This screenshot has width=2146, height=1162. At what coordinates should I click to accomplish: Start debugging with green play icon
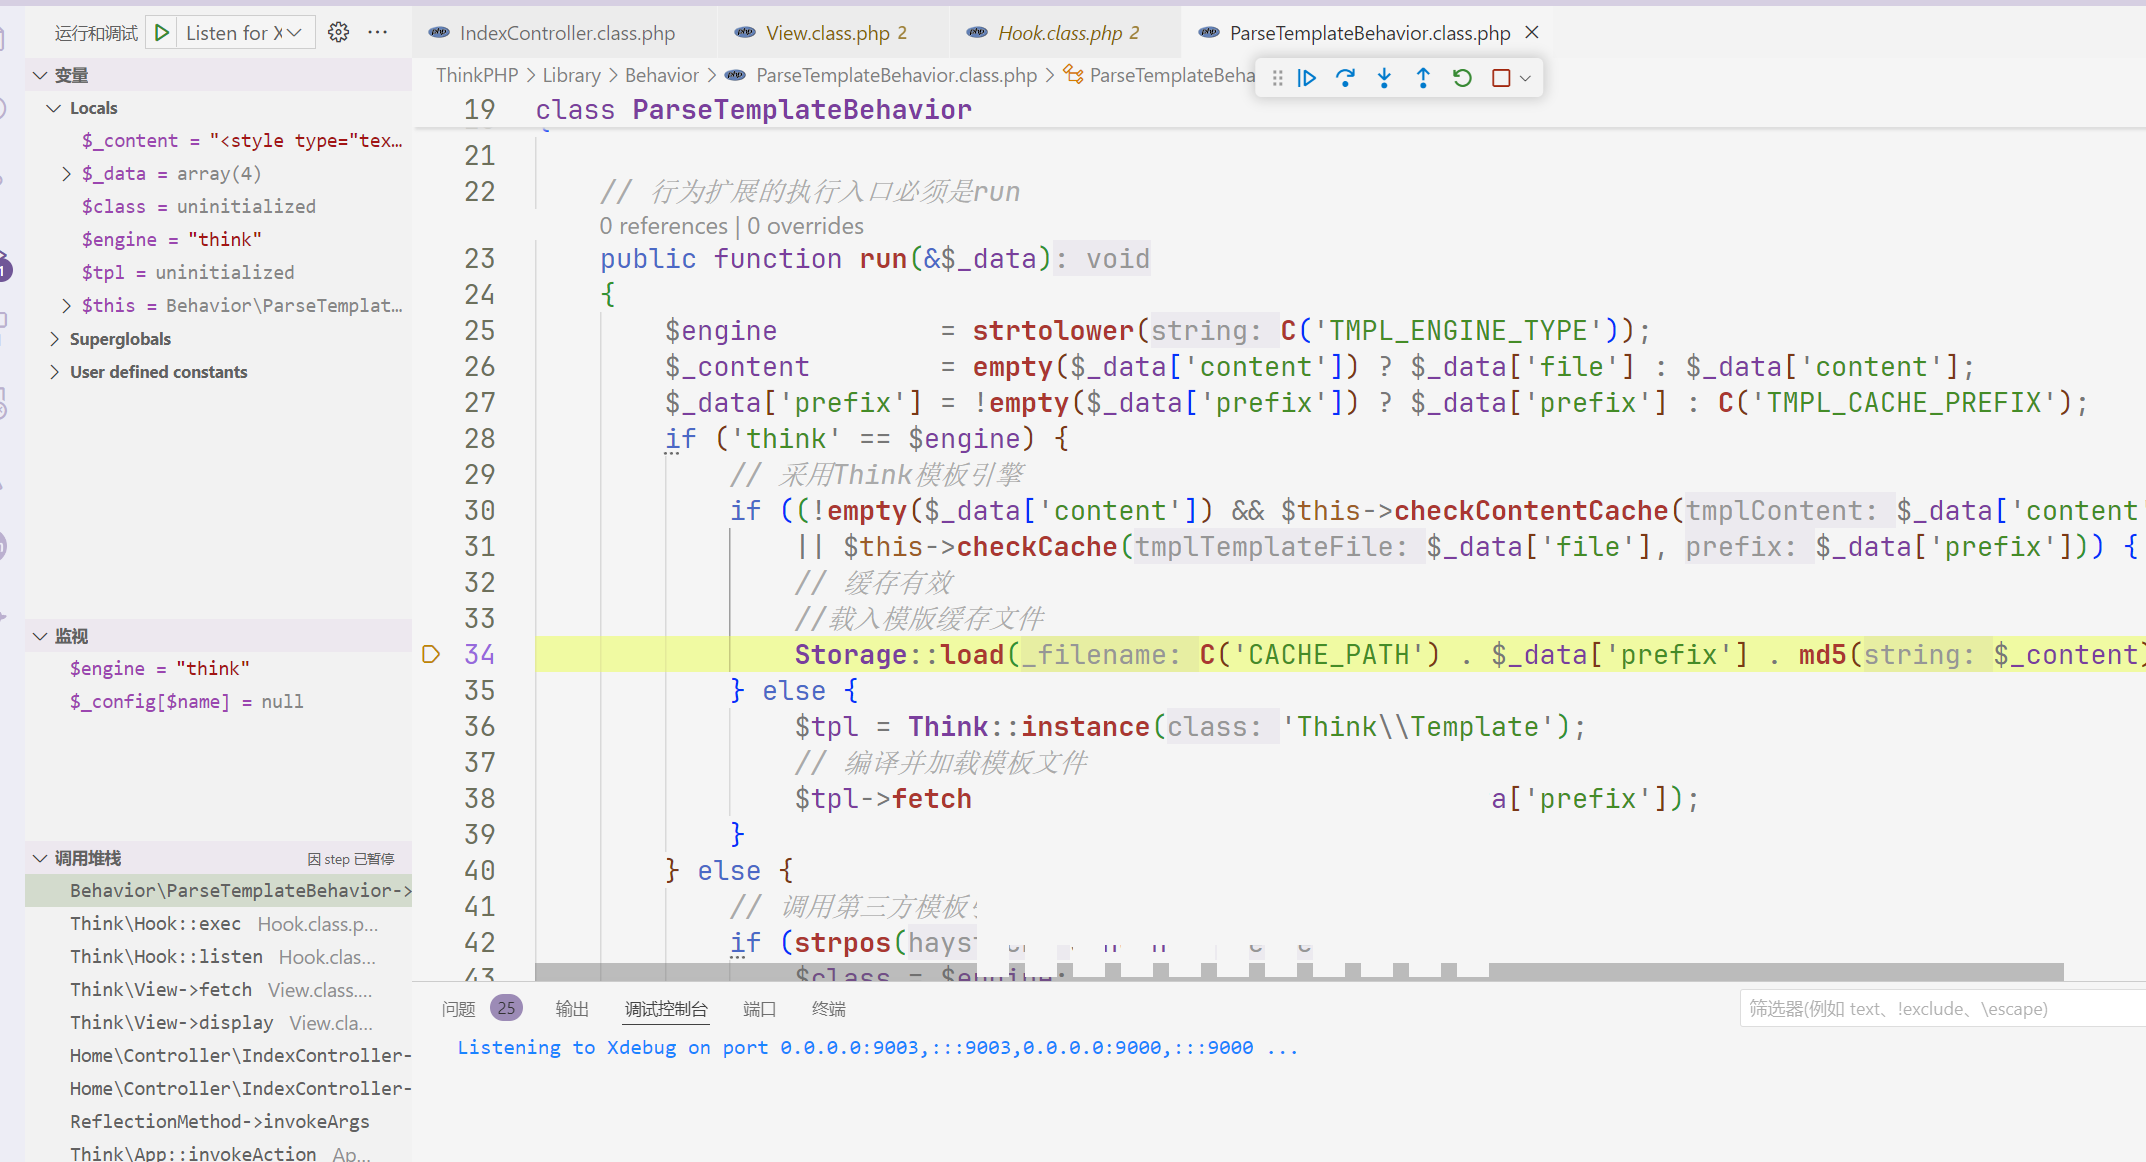(162, 33)
